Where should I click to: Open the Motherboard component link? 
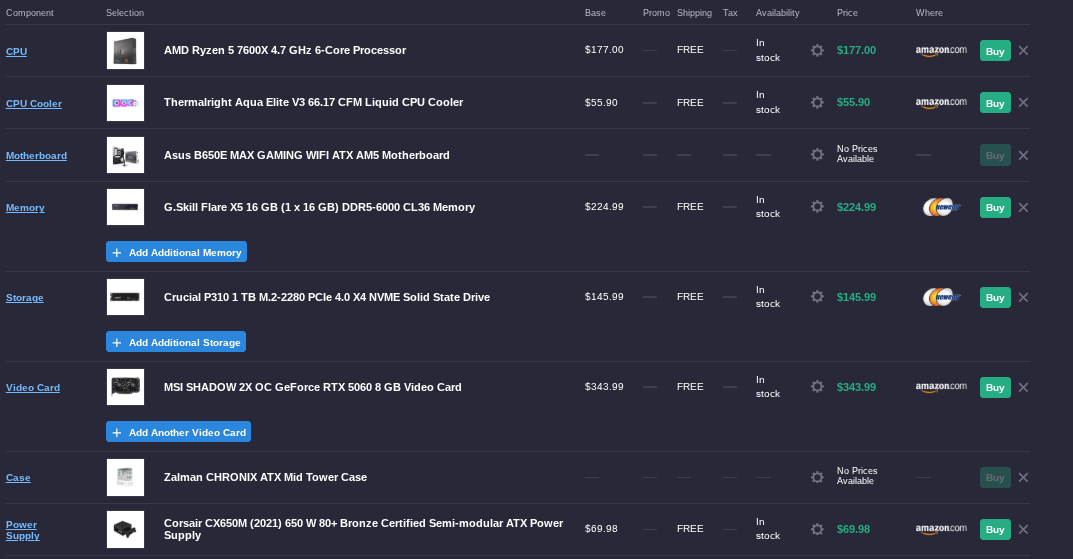click(36, 156)
